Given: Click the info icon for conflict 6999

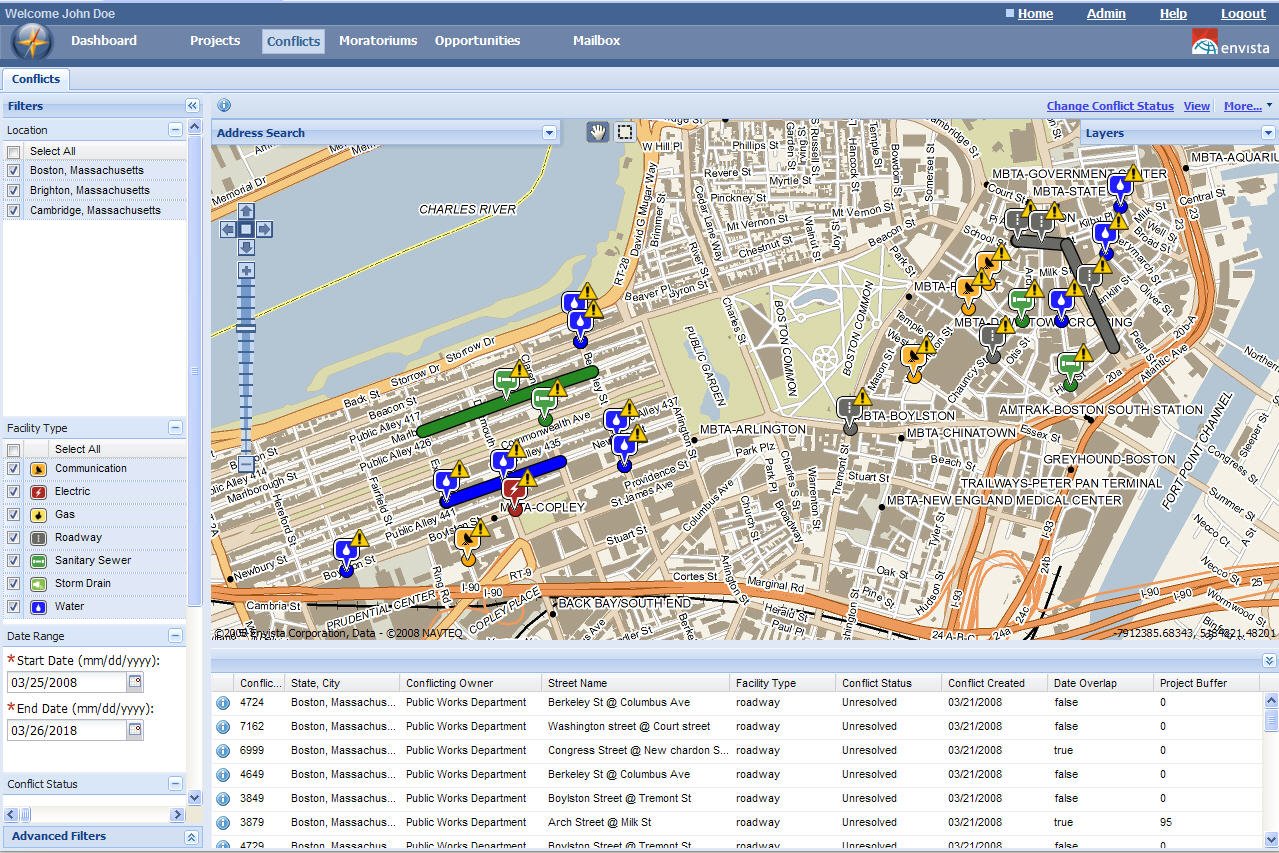Looking at the screenshot, I should [x=223, y=751].
